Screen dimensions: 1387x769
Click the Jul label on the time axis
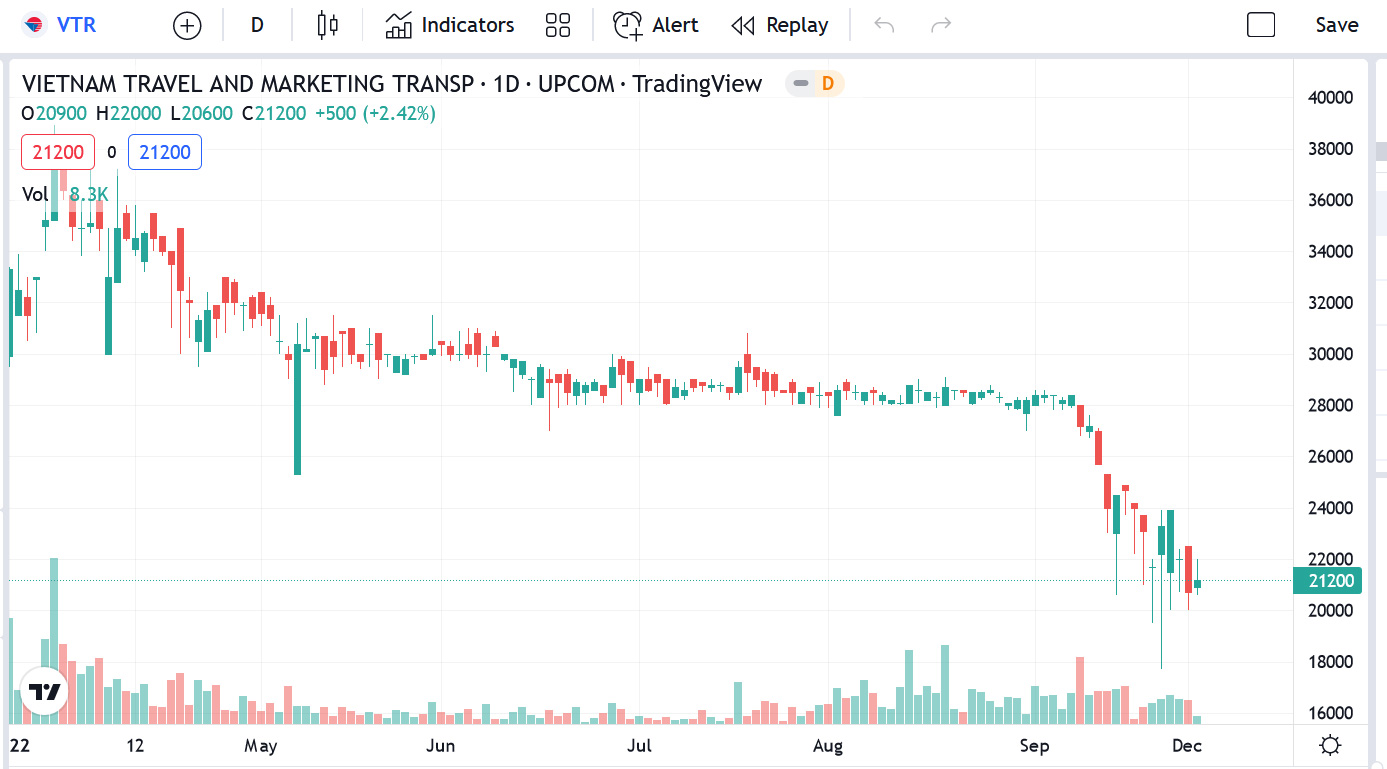(x=639, y=746)
